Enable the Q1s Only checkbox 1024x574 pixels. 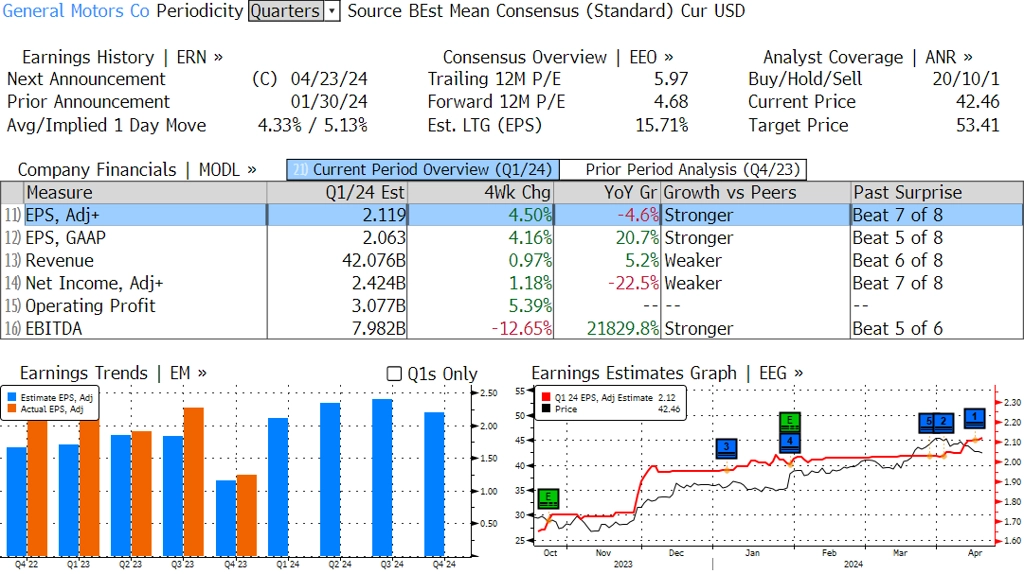(x=394, y=374)
